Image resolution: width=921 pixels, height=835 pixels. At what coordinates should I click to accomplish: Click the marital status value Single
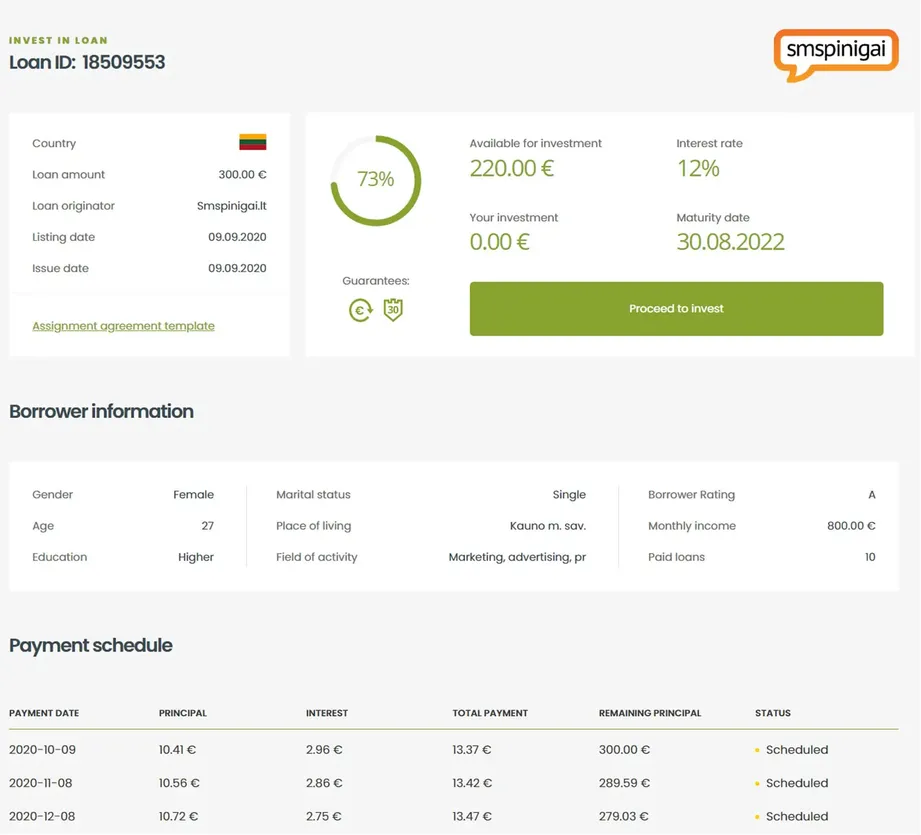click(569, 495)
